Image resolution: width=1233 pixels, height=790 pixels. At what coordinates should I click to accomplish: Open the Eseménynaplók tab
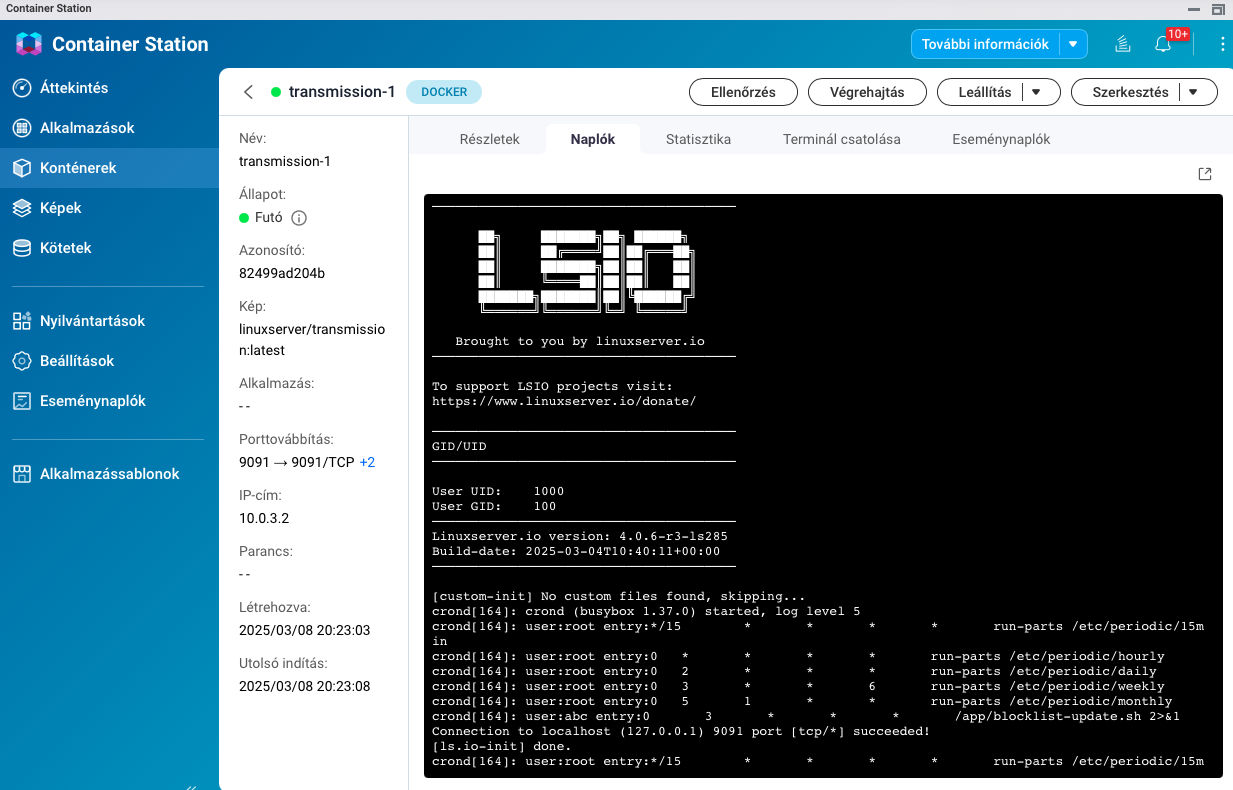coord(1001,139)
